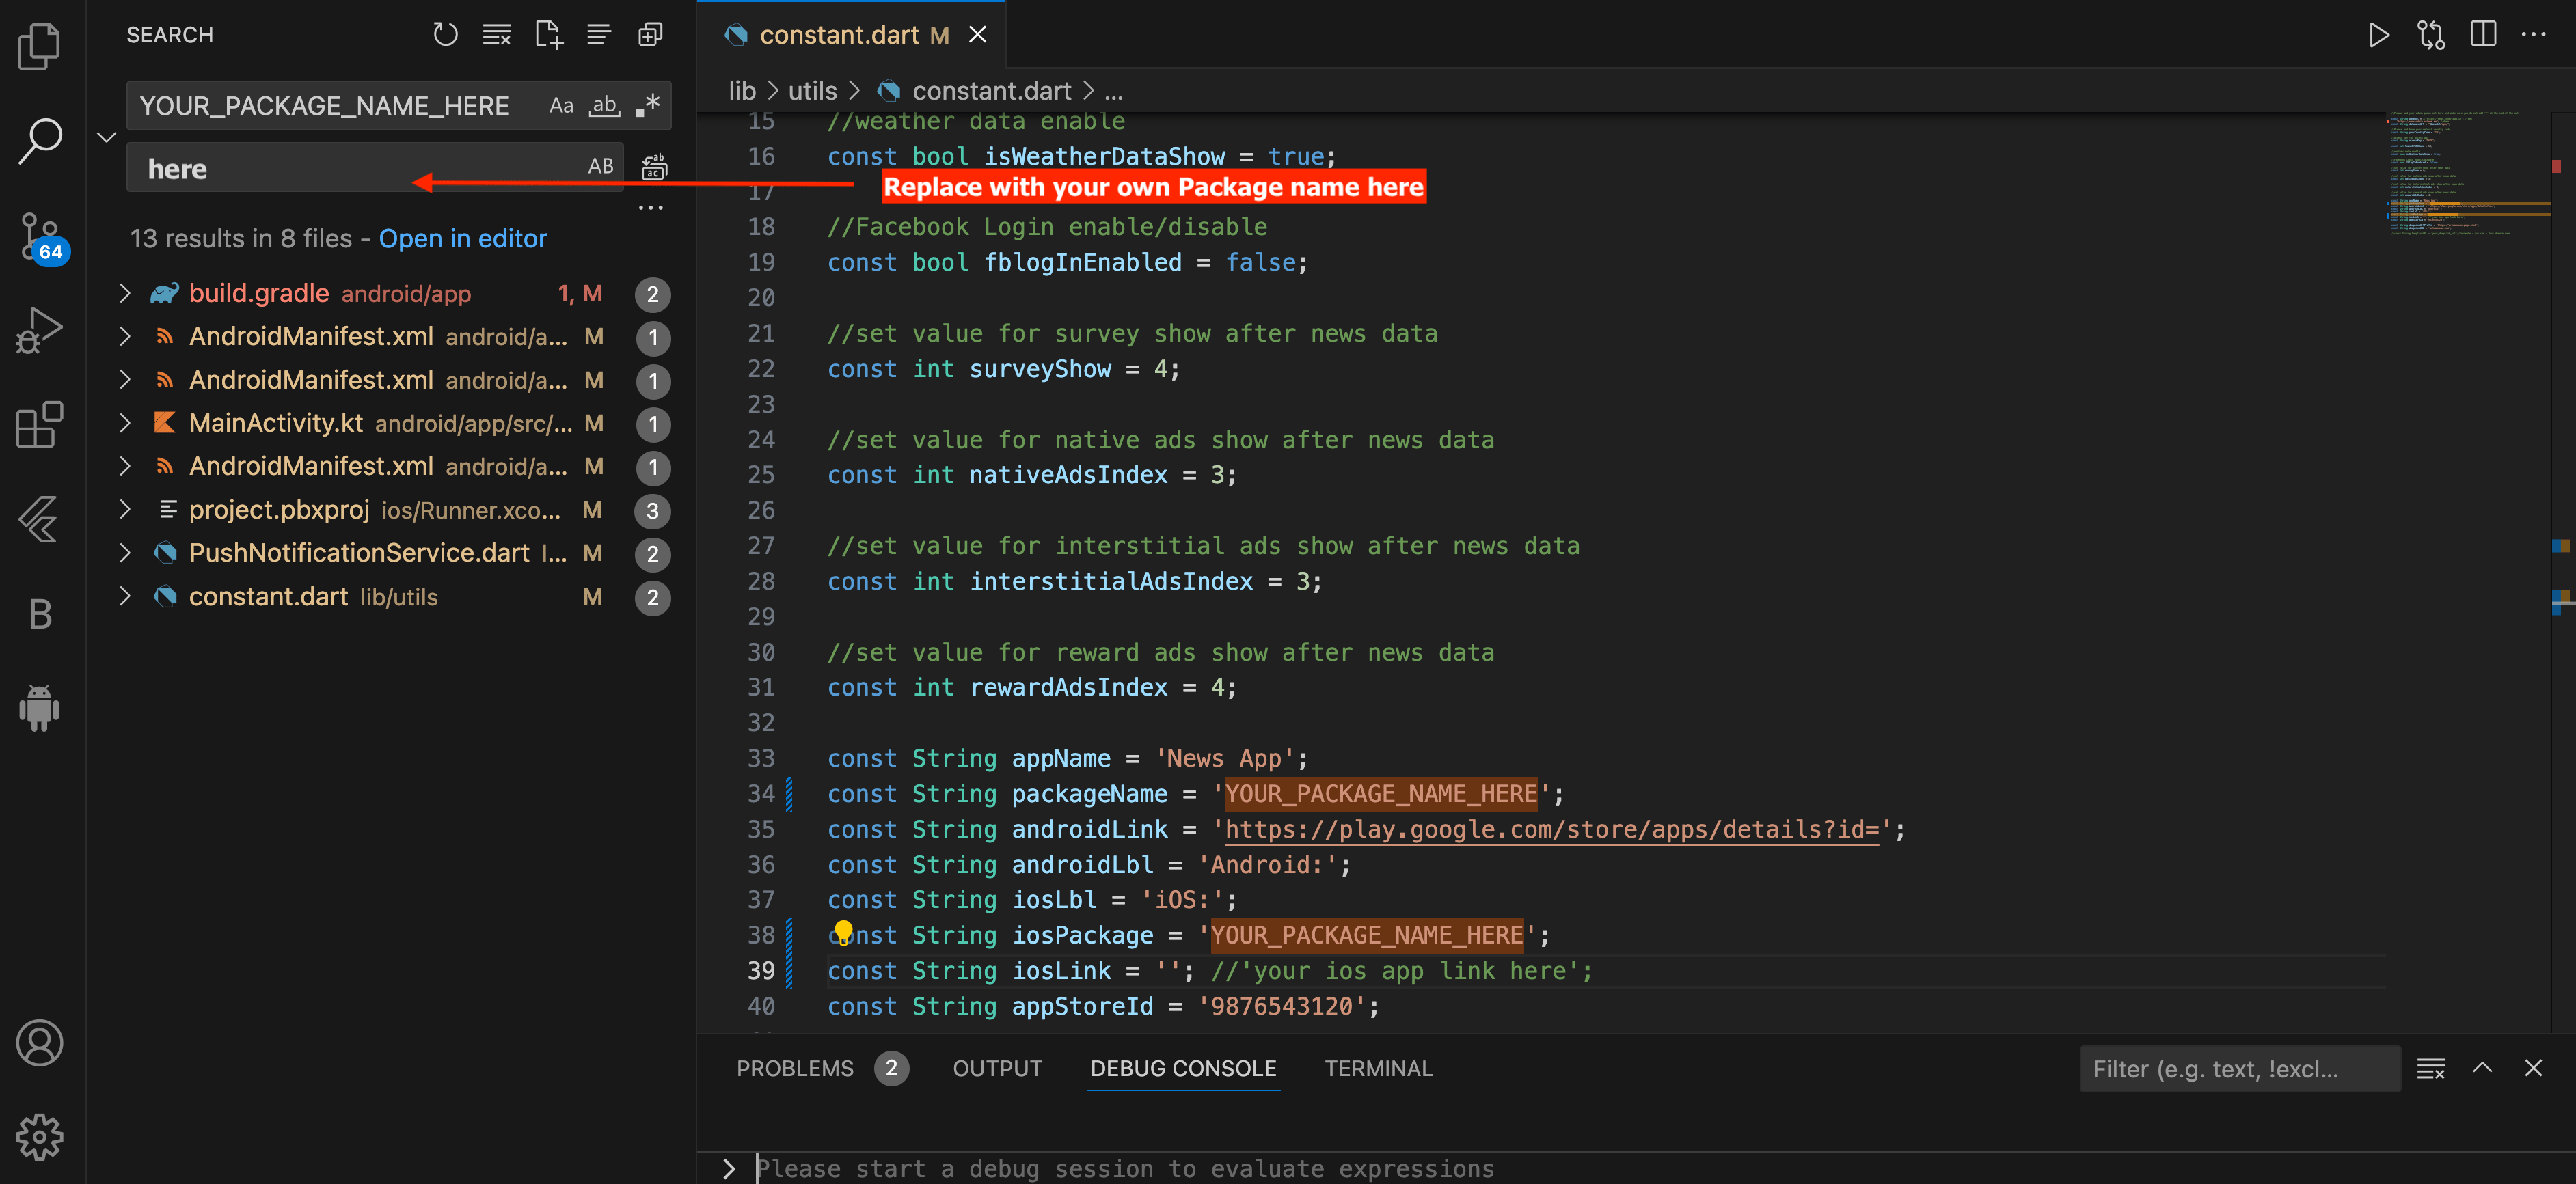
Task: Enable Use Regular Expression toggle
Action: (x=648, y=105)
